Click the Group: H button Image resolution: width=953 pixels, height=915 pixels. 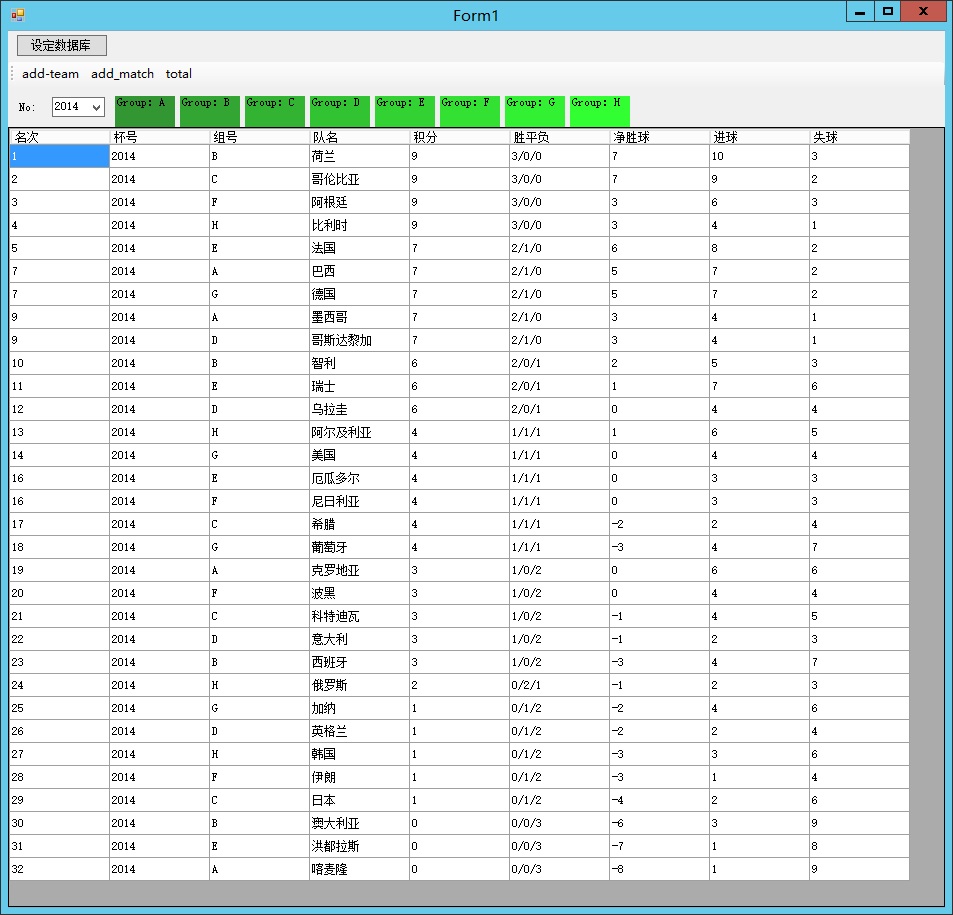(x=600, y=111)
